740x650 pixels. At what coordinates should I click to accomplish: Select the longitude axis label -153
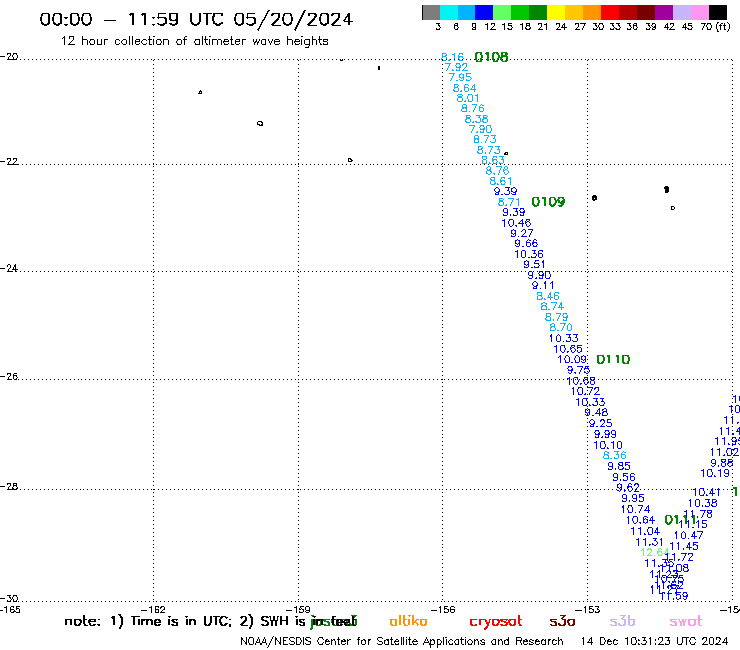(588, 609)
